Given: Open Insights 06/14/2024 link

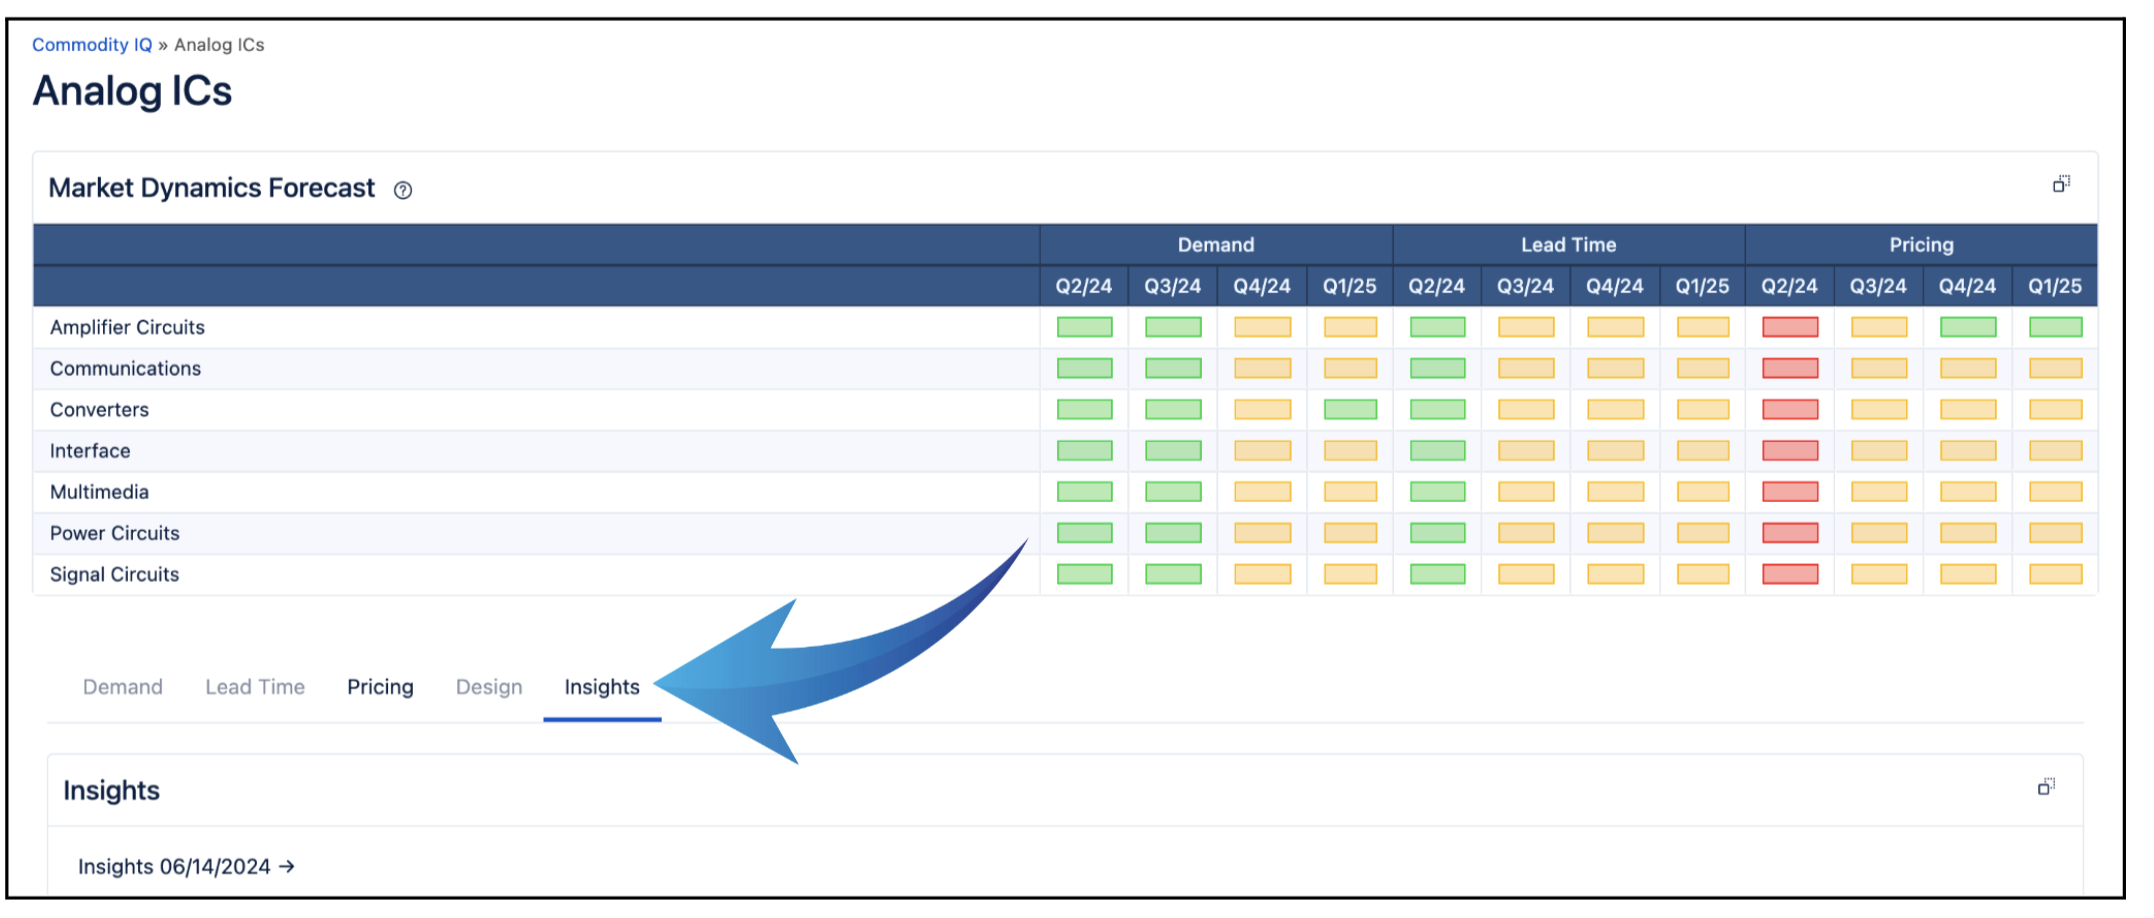Looking at the screenshot, I should 186,866.
